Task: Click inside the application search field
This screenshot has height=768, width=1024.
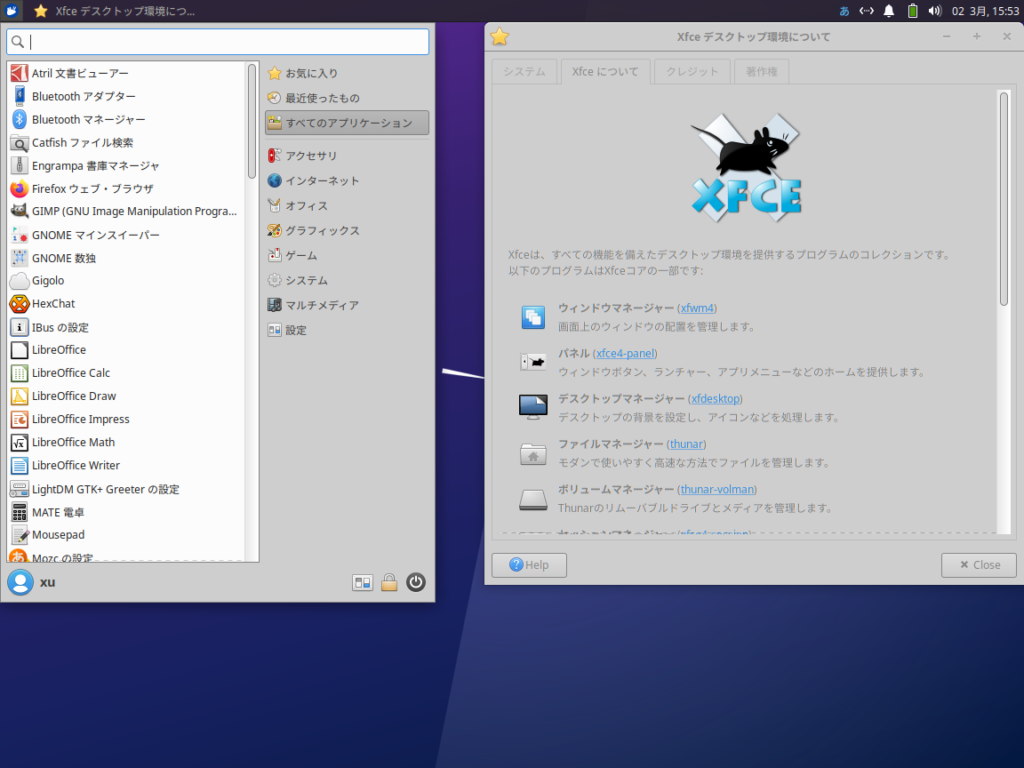Action: click(x=215, y=42)
